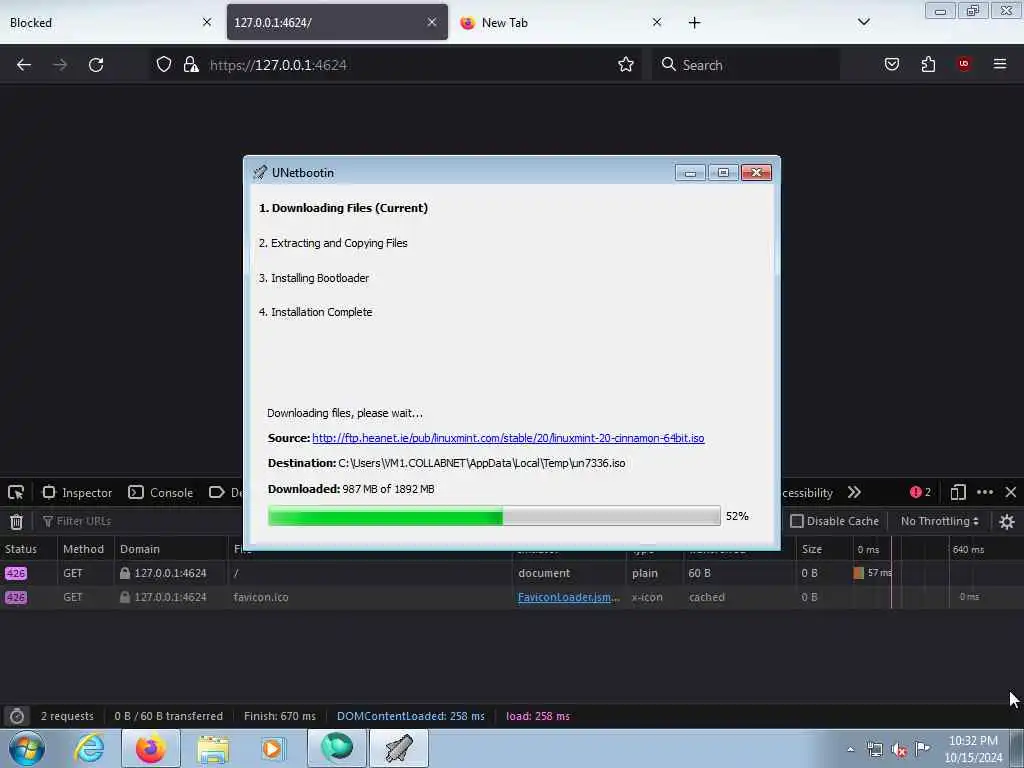Viewport: 1024px width, 768px height.
Task: Switch to Firefox in taskbar
Action: click(x=150, y=748)
